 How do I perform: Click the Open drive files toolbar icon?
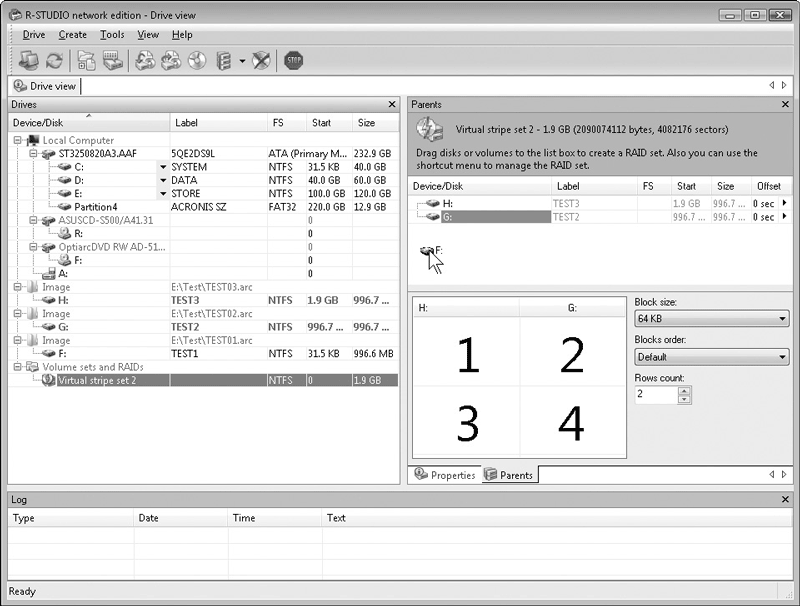(86, 61)
